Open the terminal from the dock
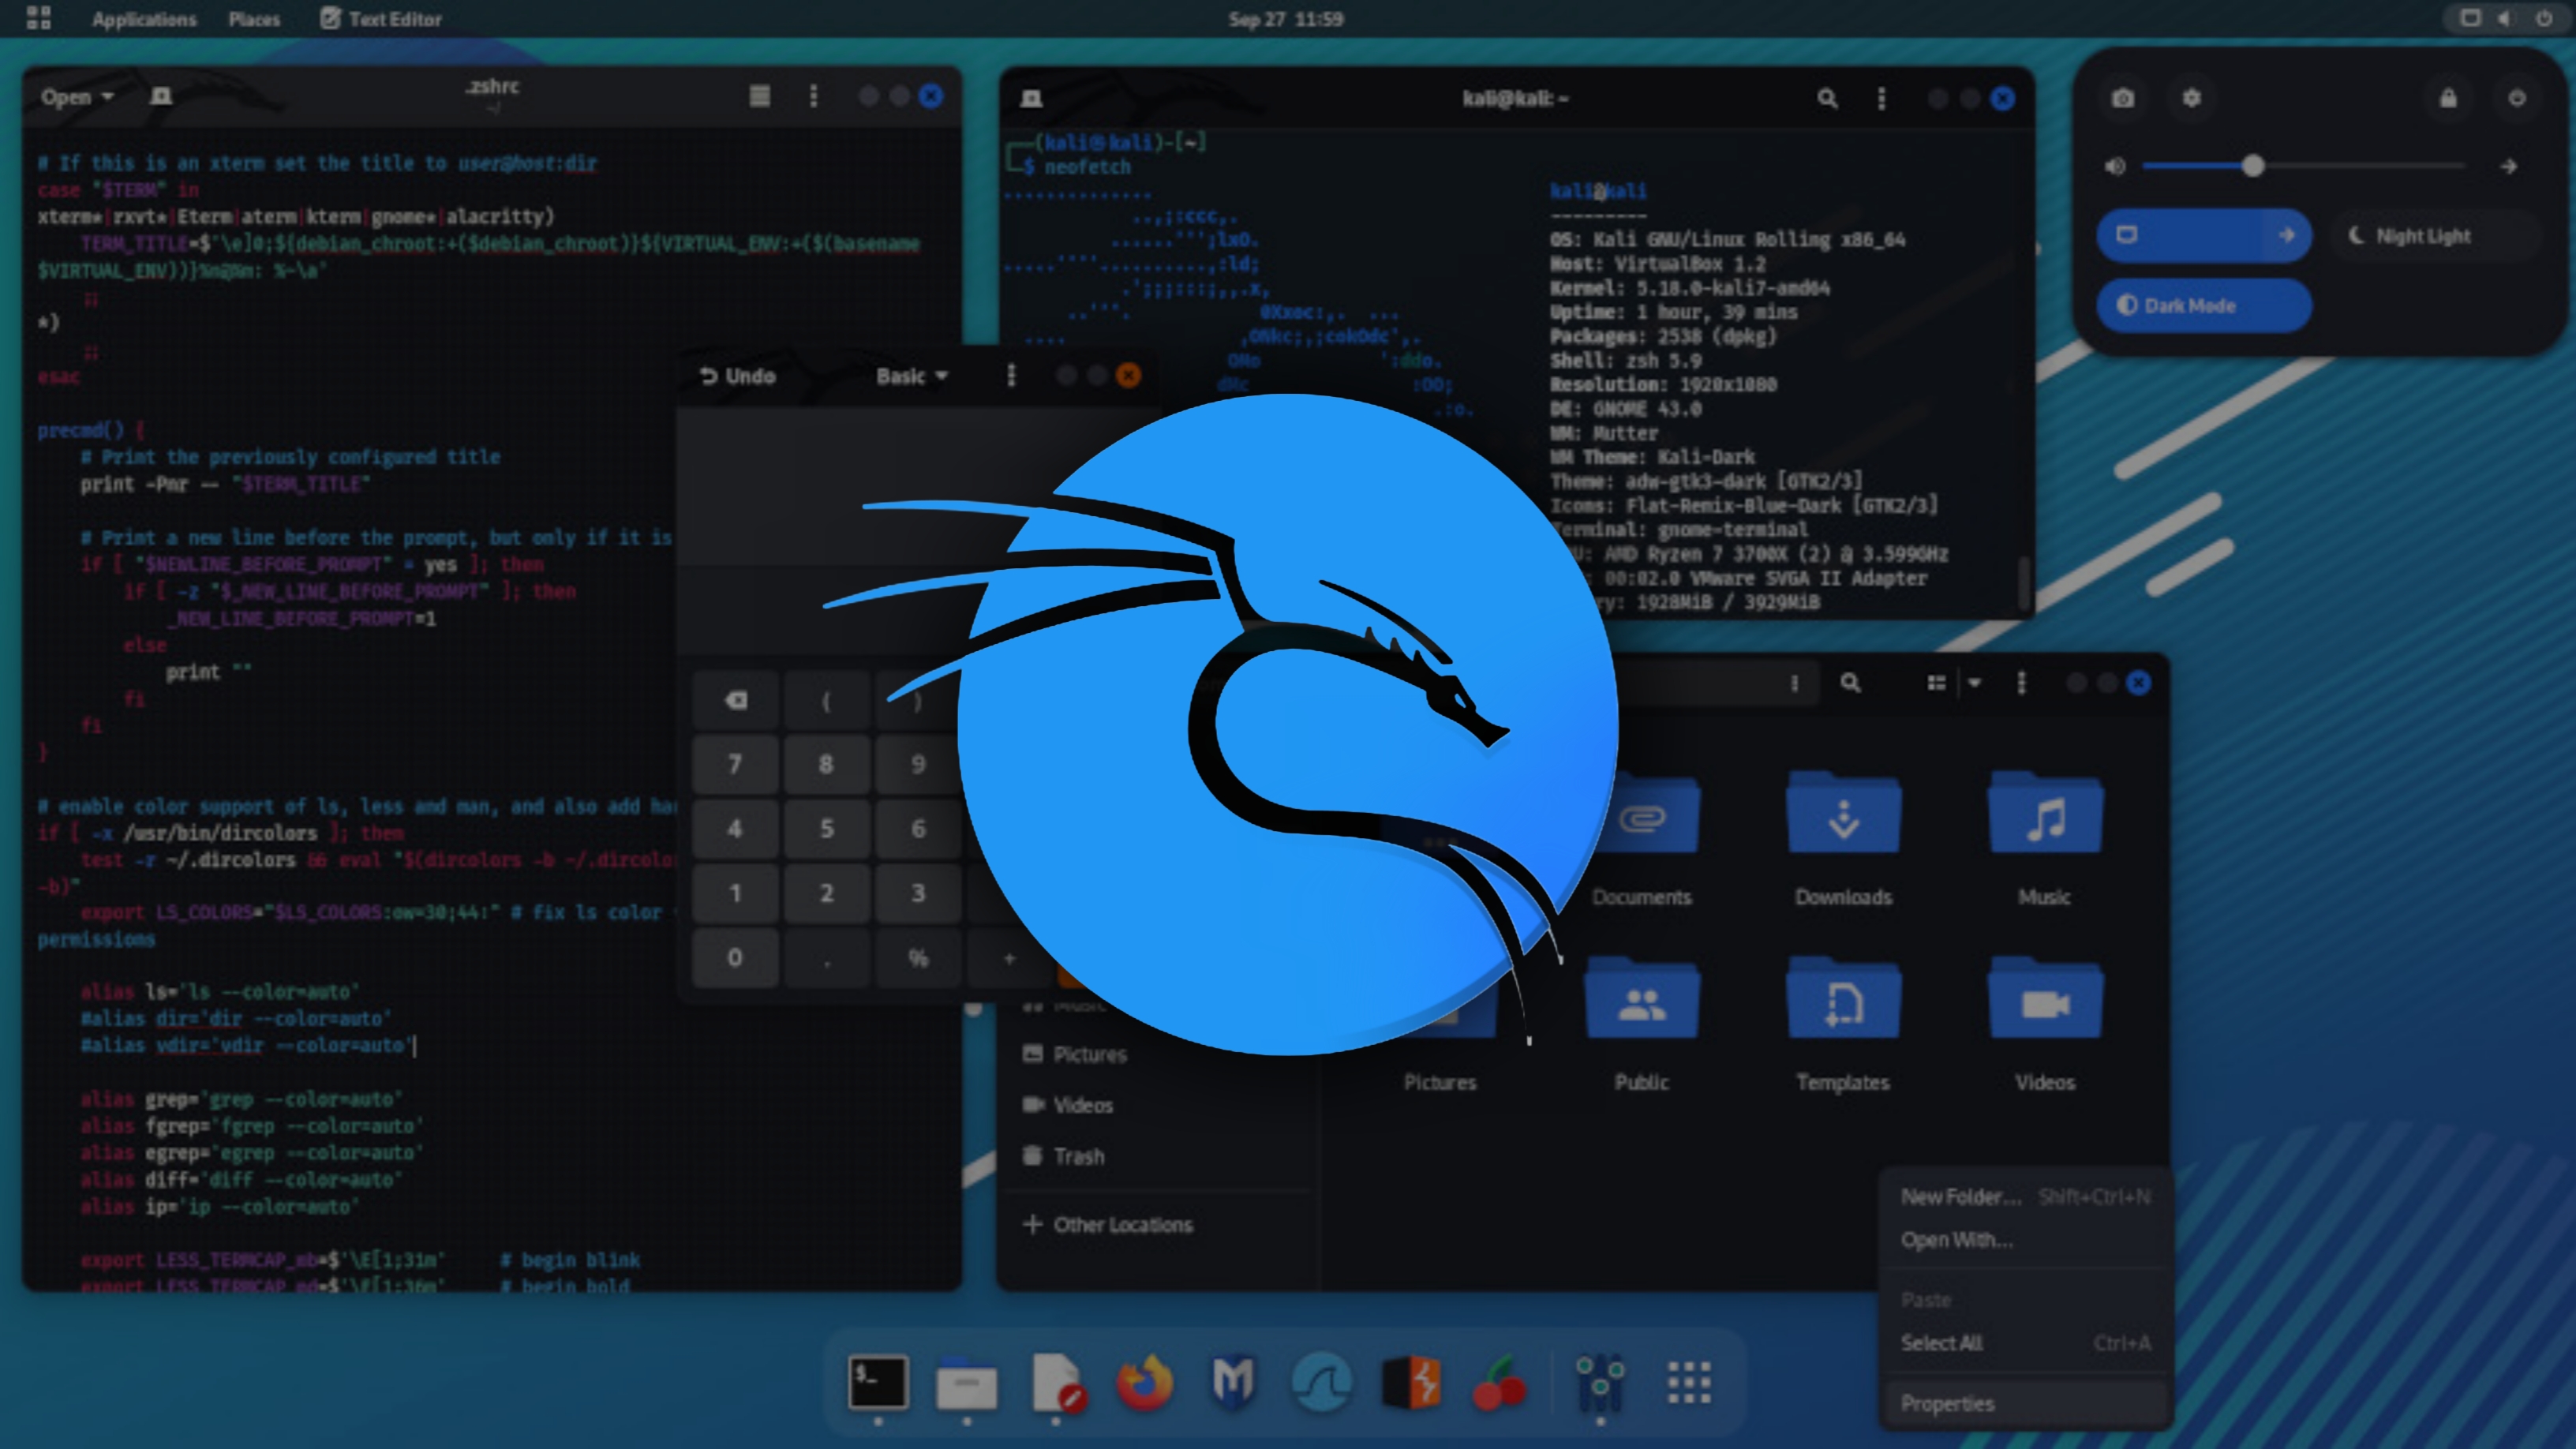This screenshot has height=1449, width=2576. (x=878, y=1383)
